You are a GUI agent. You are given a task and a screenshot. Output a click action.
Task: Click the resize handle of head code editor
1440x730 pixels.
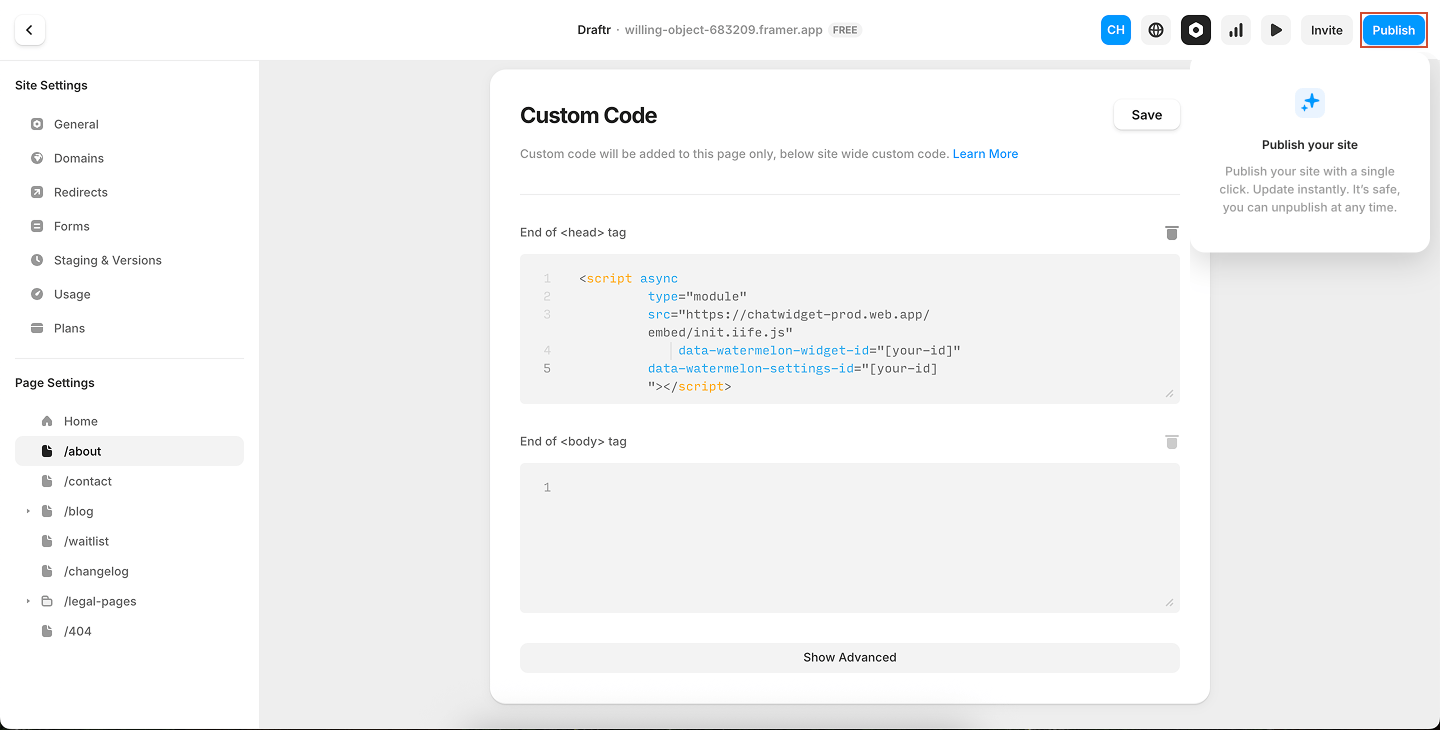click(1169, 393)
